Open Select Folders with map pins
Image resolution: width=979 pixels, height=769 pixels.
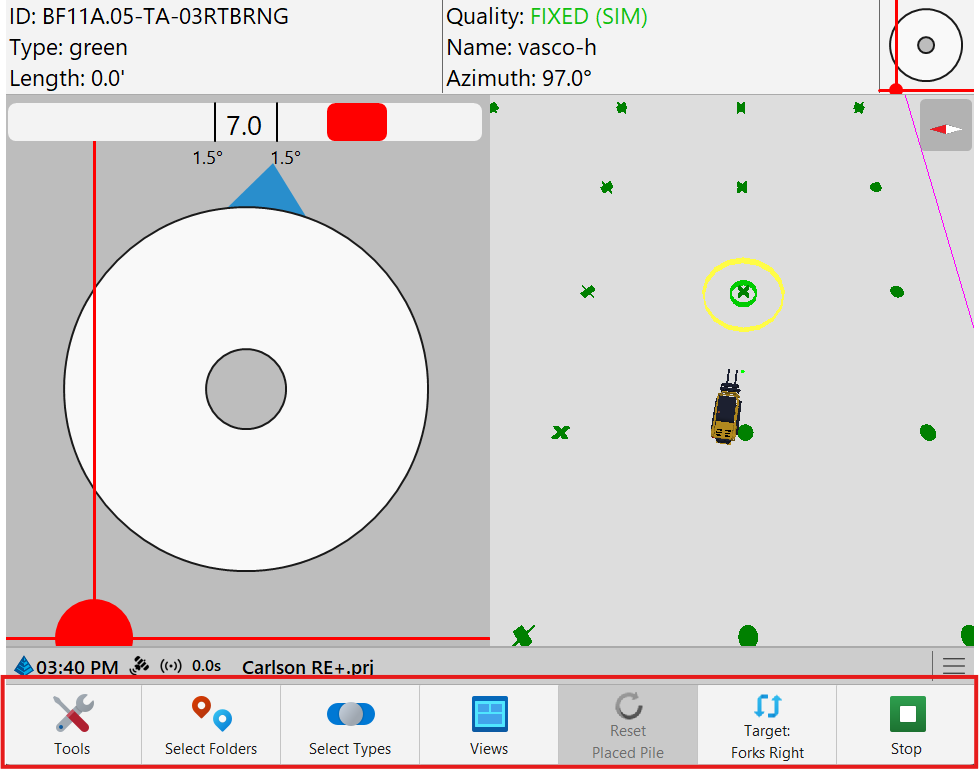211,724
